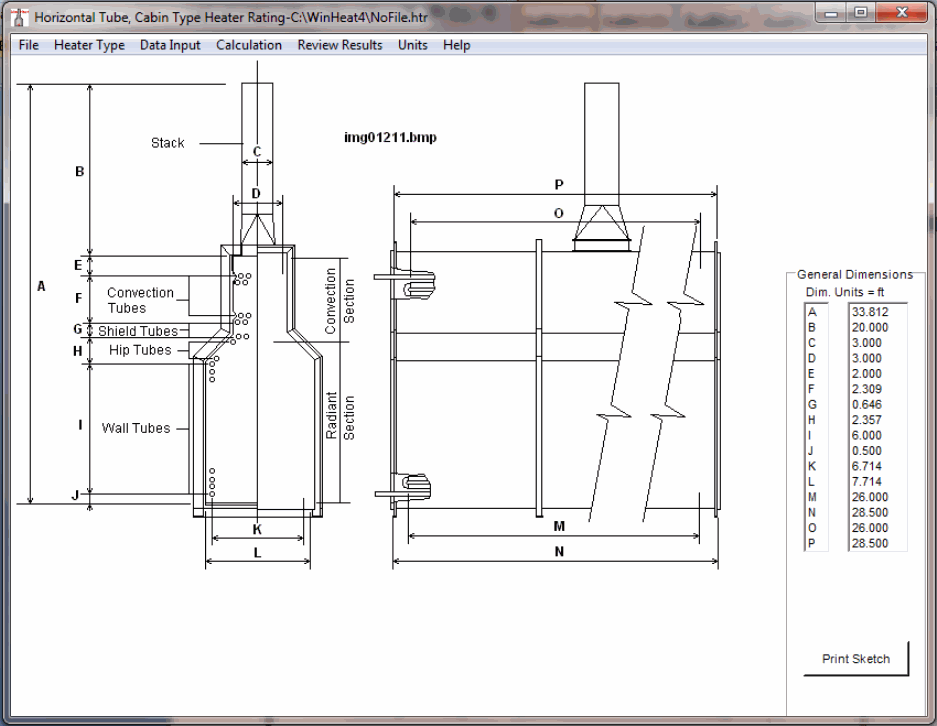Open the Heater Type menu
This screenshot has height=726, width=937.
(89, 45)
